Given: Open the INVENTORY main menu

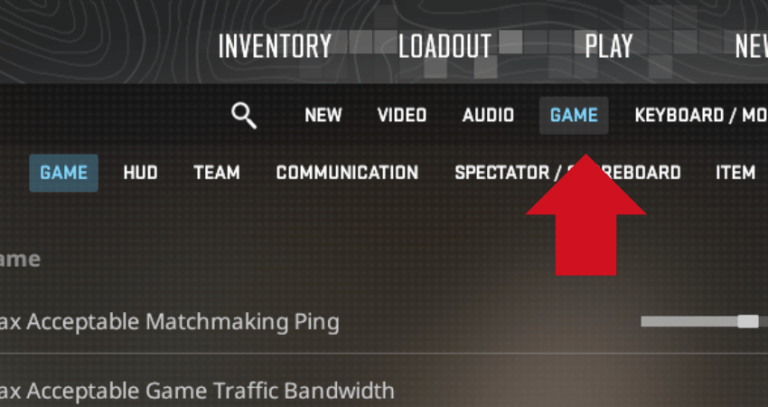Looking at the screenshot, I should point(275,47).
